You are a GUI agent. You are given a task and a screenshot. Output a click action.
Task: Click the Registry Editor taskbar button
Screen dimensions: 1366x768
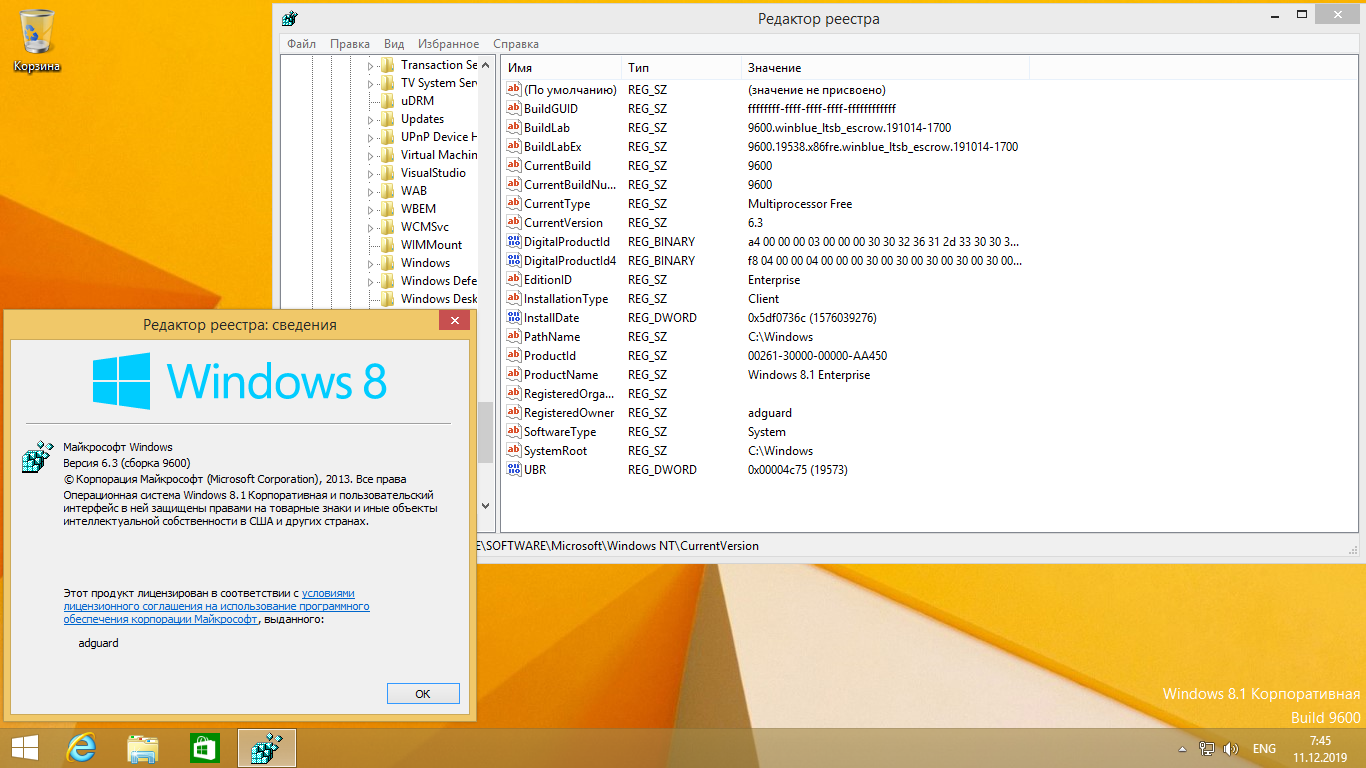click(x=267, y=748)
